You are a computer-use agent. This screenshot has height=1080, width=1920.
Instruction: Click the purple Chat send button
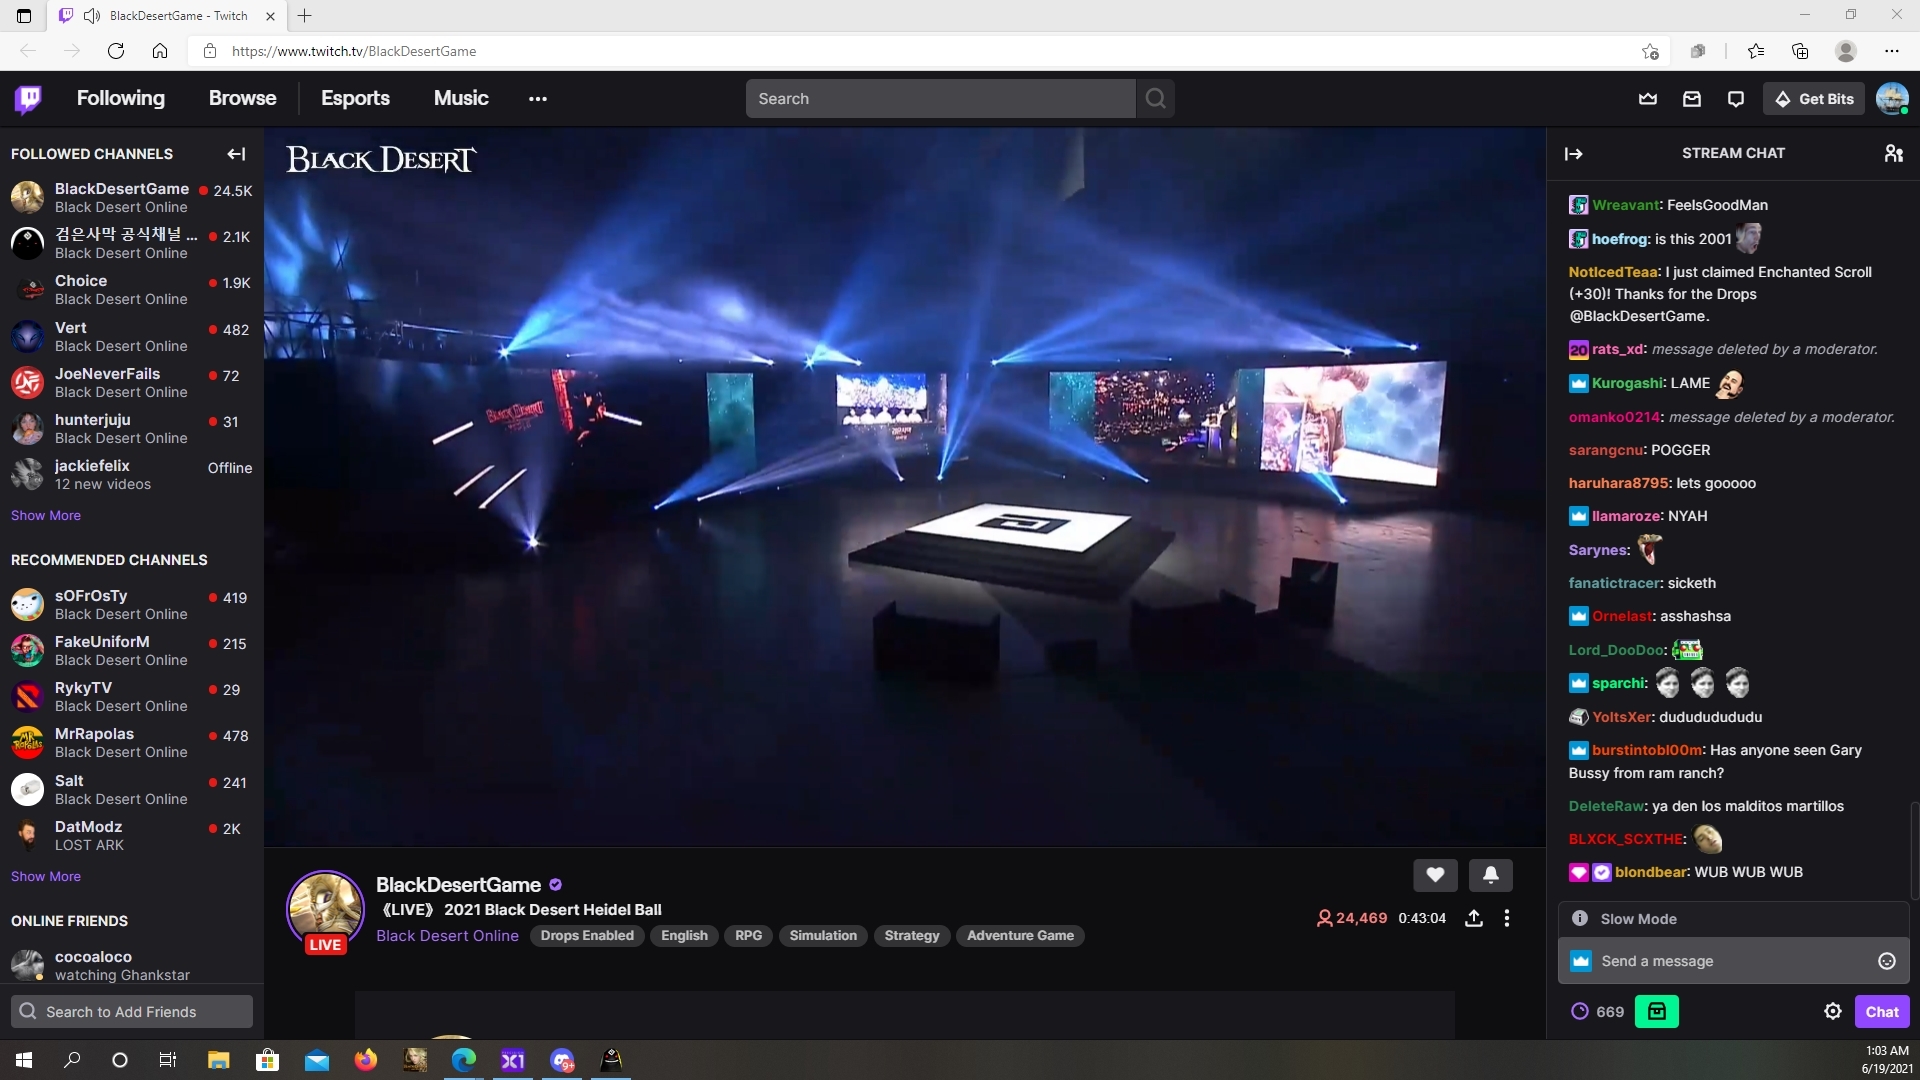click(x=1882, y=1011)
